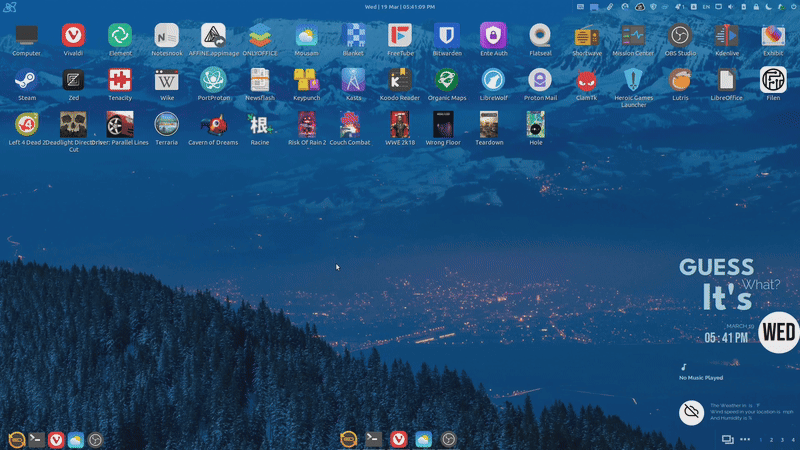The height and width of the screenshot is (450, 800).
Task: Switch to workspace 3
Action: pyautogui.click(x=783, y=440)
